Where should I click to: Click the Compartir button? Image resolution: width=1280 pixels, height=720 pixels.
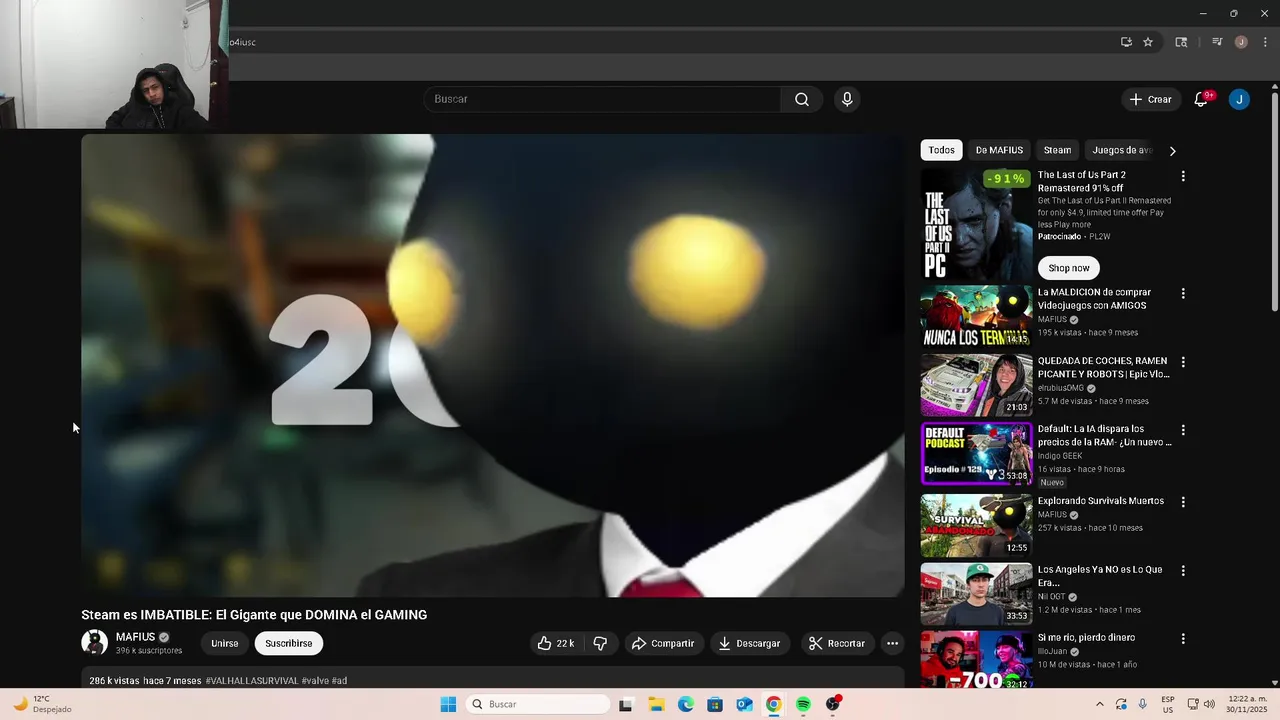[662, 643]
